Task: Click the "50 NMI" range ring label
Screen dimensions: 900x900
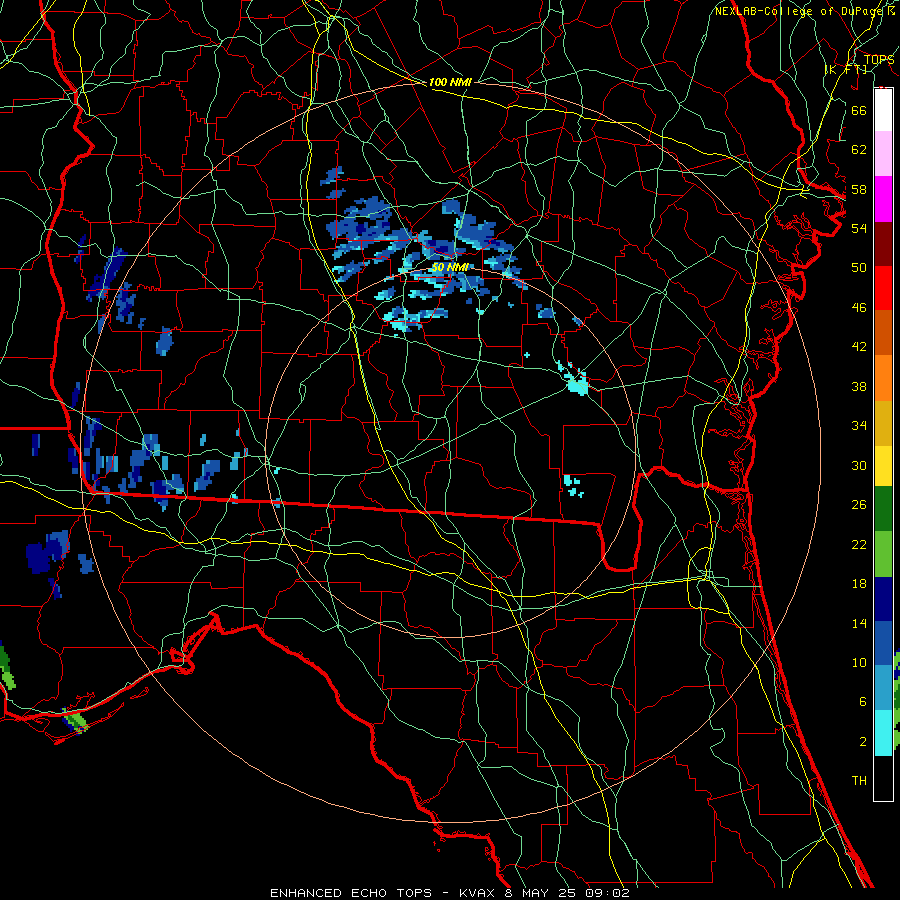Action: 450,267
